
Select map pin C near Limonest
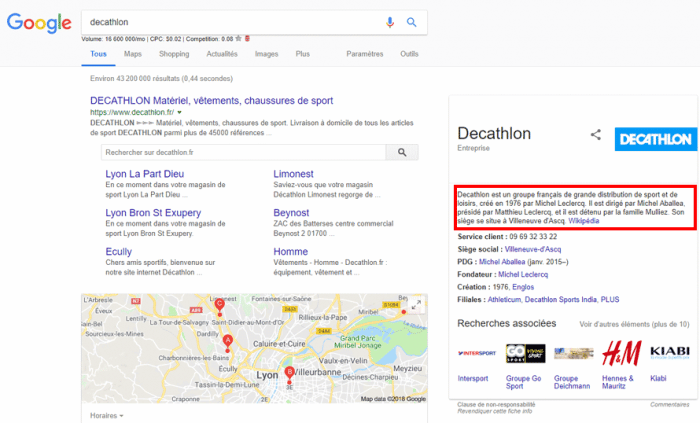pyautogui.click(x=219, y=307)
